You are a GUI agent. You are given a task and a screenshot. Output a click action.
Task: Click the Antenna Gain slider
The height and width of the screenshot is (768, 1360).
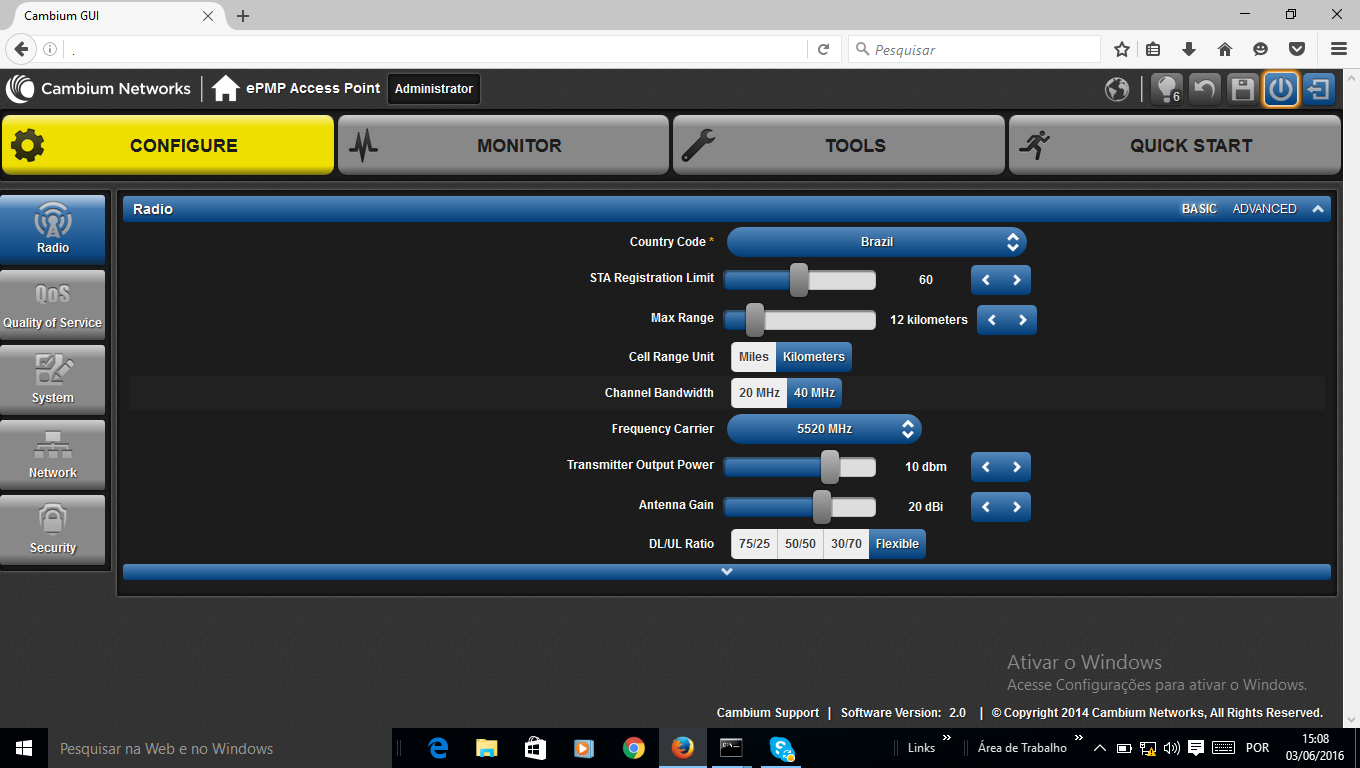pyautogui.click(x=800, y=507)
